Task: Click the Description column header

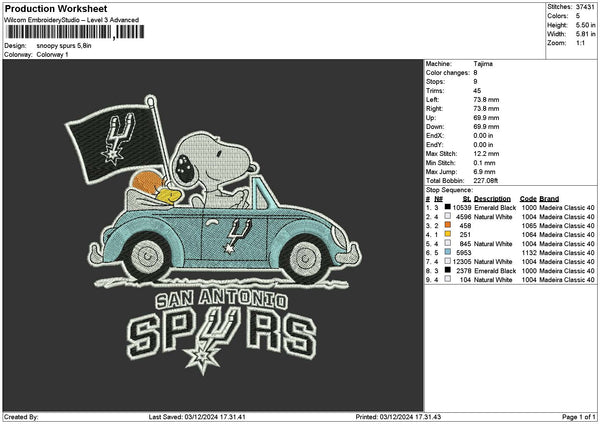Action: pyautogui.click(x=492, y=199)
